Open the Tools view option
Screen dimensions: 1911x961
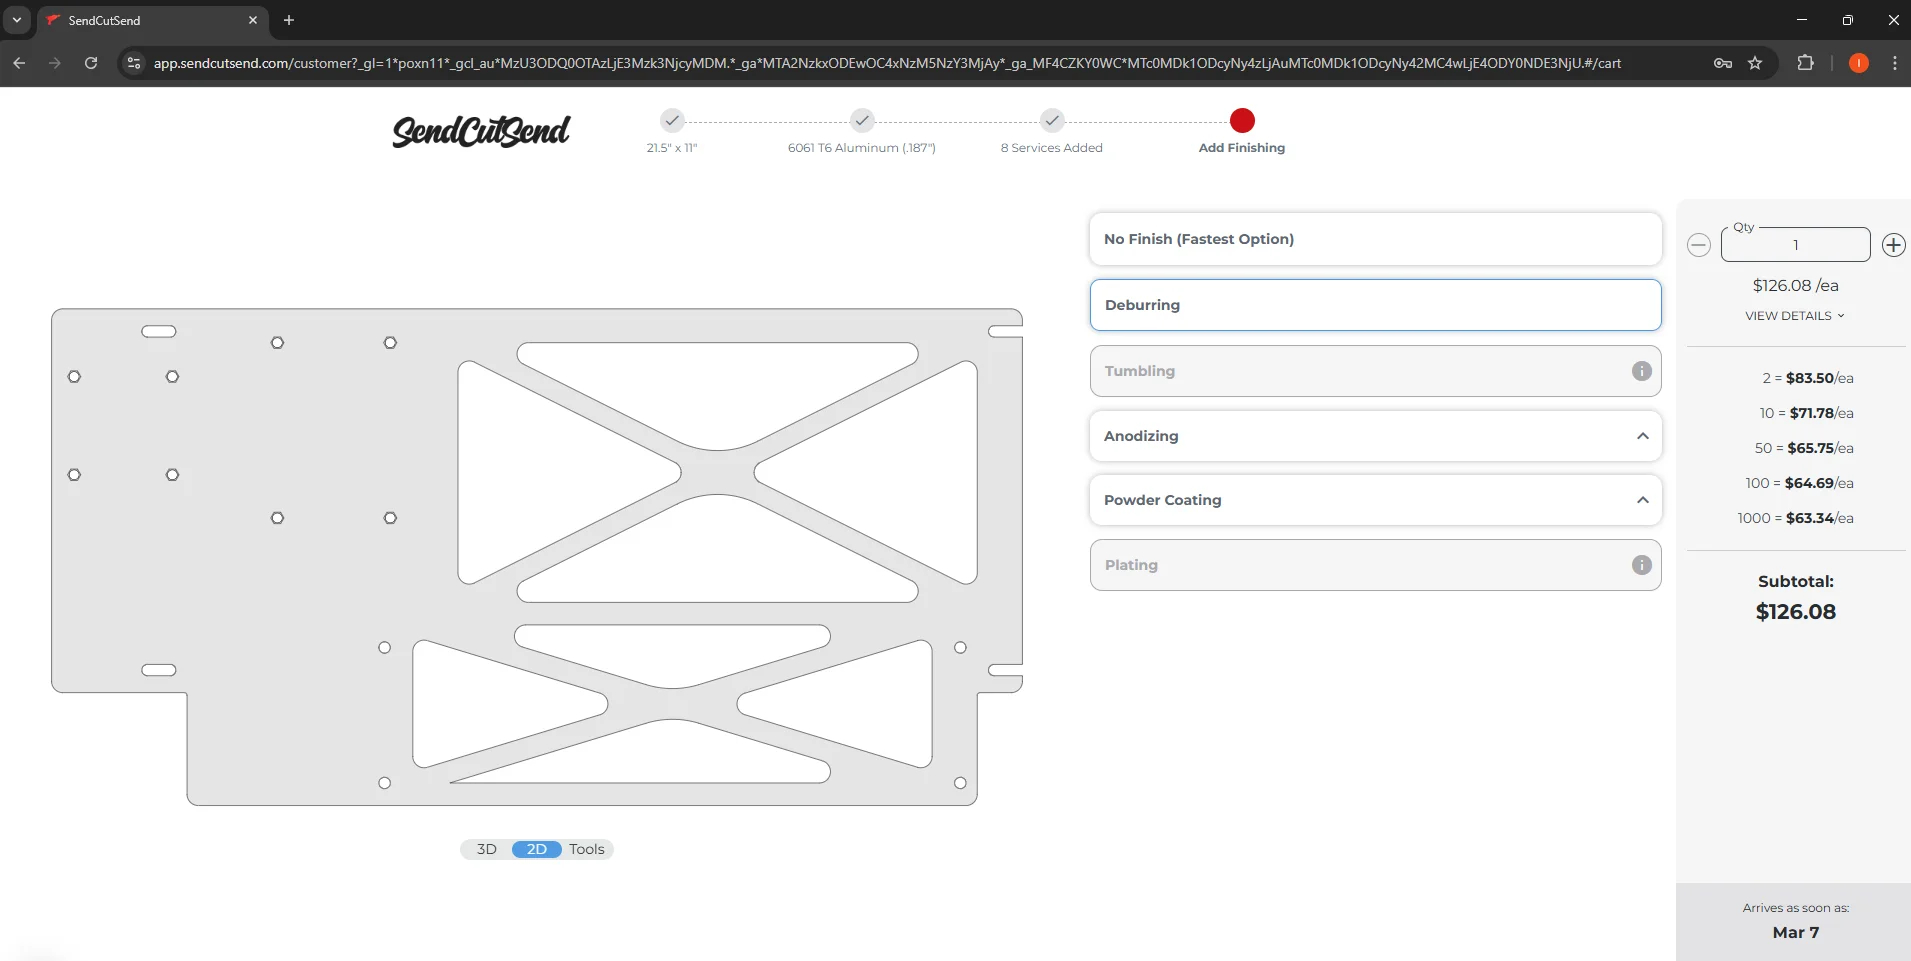pos(587,849)
